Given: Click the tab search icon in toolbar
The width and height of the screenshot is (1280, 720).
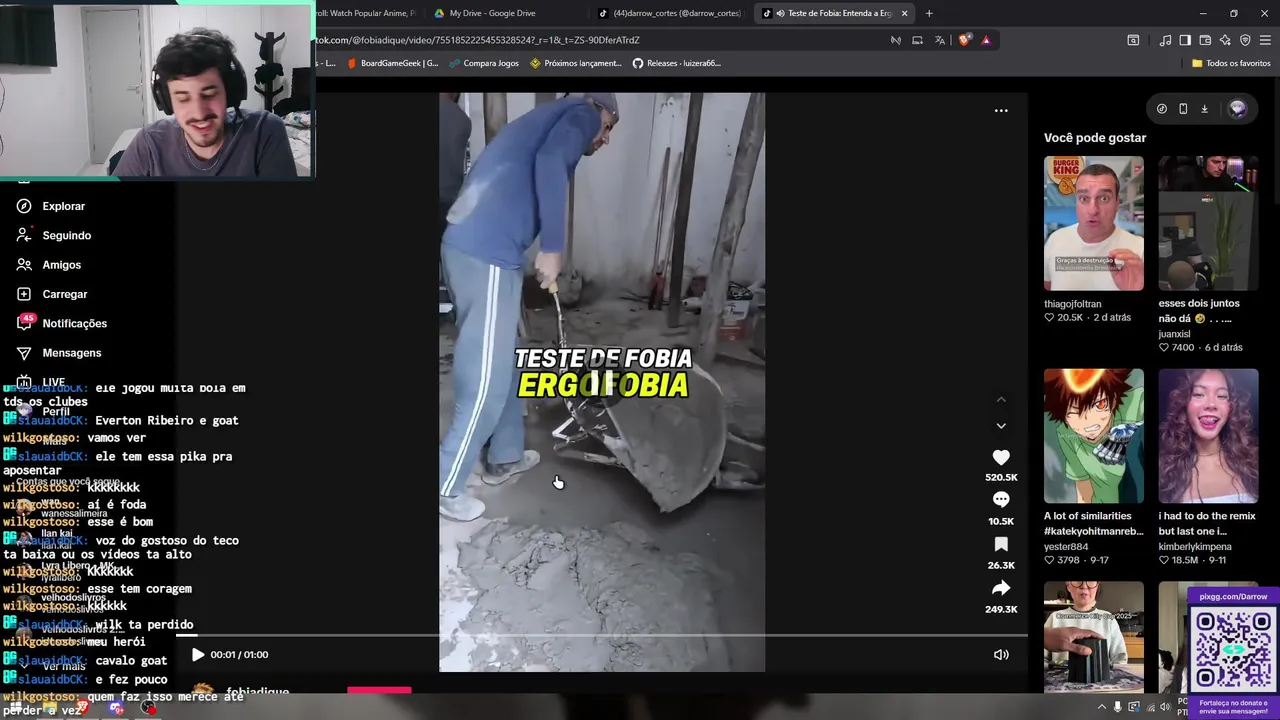Looking at the screenshot, I should tap(1133, 40).
